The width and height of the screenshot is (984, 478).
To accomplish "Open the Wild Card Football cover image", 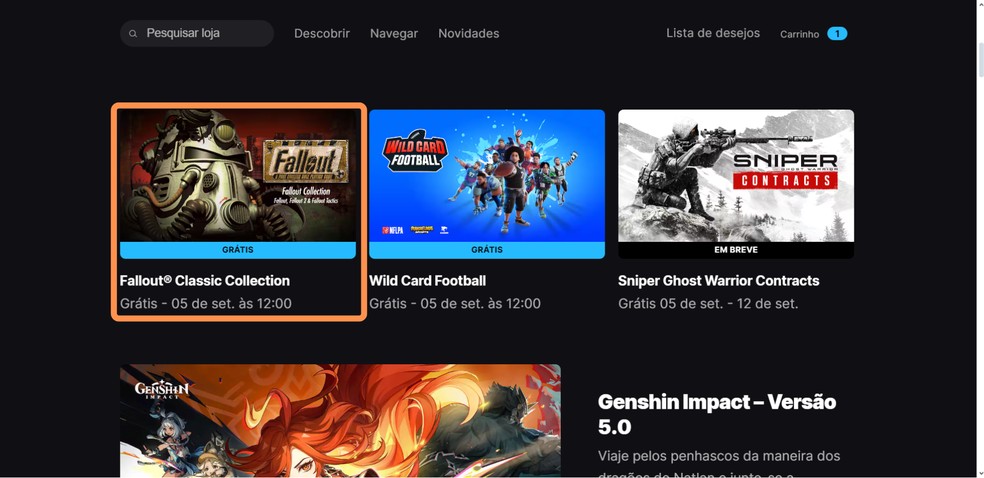I will point(487,176).
